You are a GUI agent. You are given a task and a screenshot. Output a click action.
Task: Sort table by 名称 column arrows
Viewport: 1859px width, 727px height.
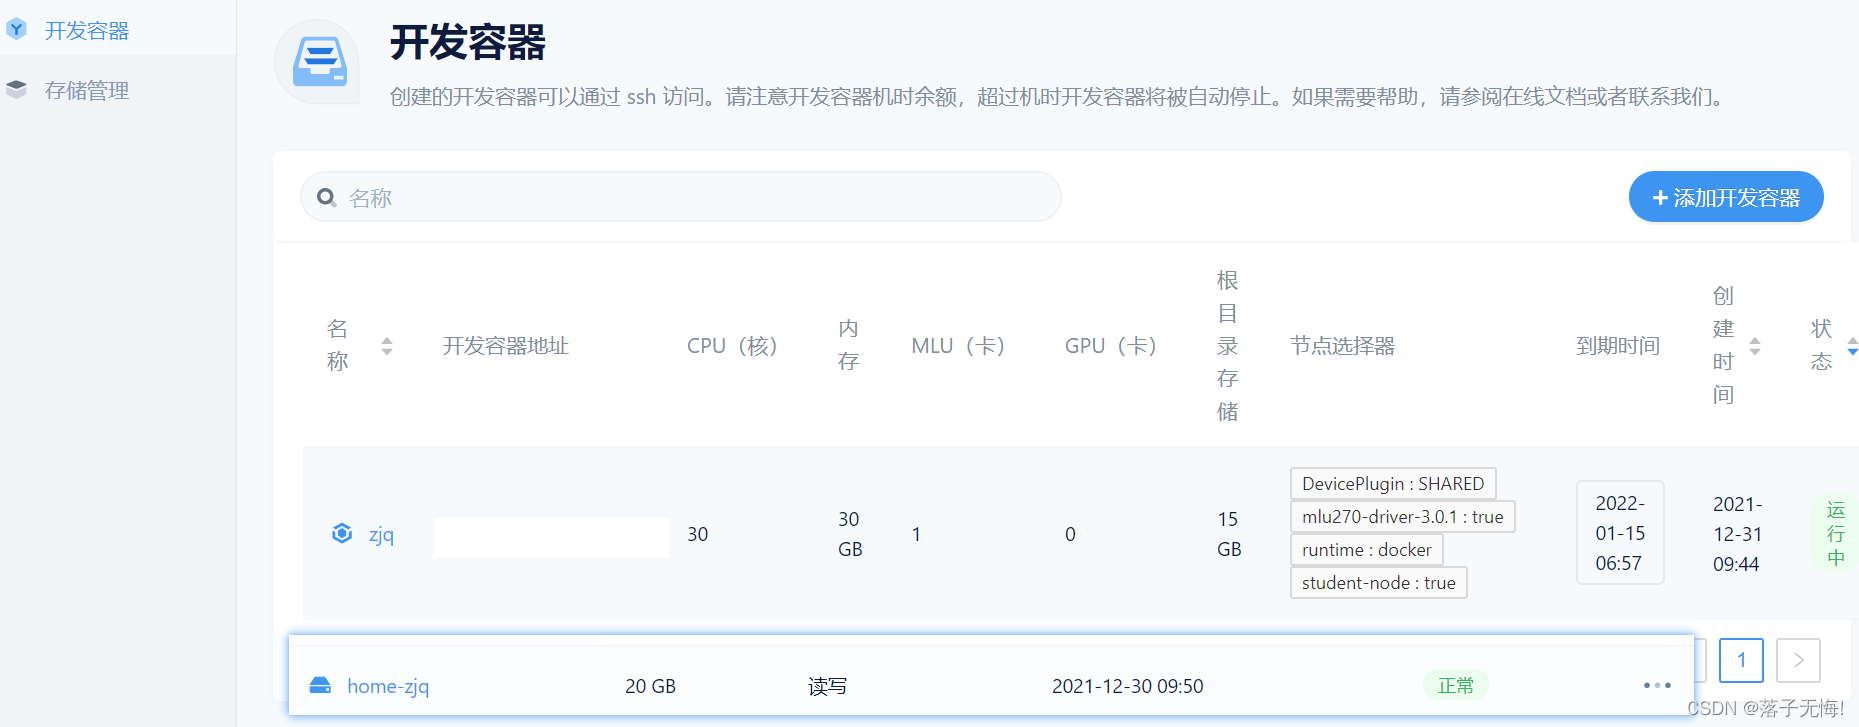click(387, 346)
